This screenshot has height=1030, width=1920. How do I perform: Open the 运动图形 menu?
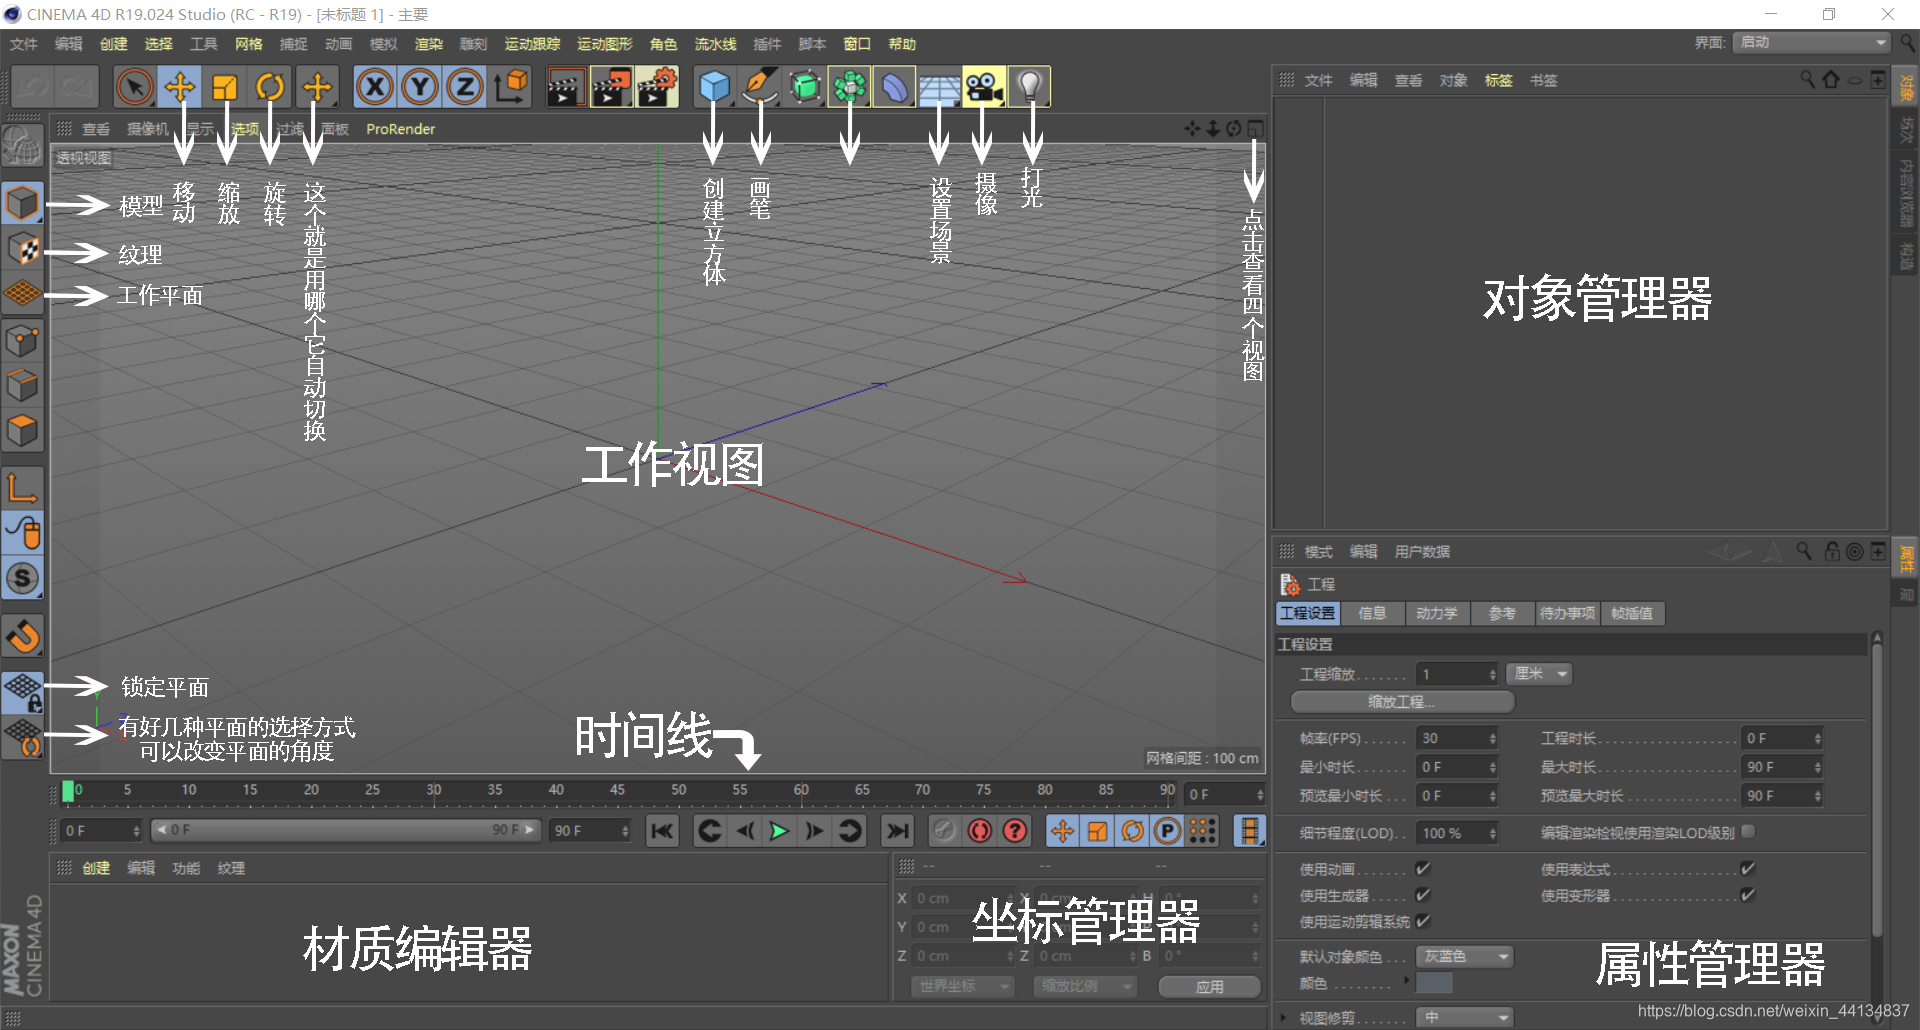pos(605,44)
